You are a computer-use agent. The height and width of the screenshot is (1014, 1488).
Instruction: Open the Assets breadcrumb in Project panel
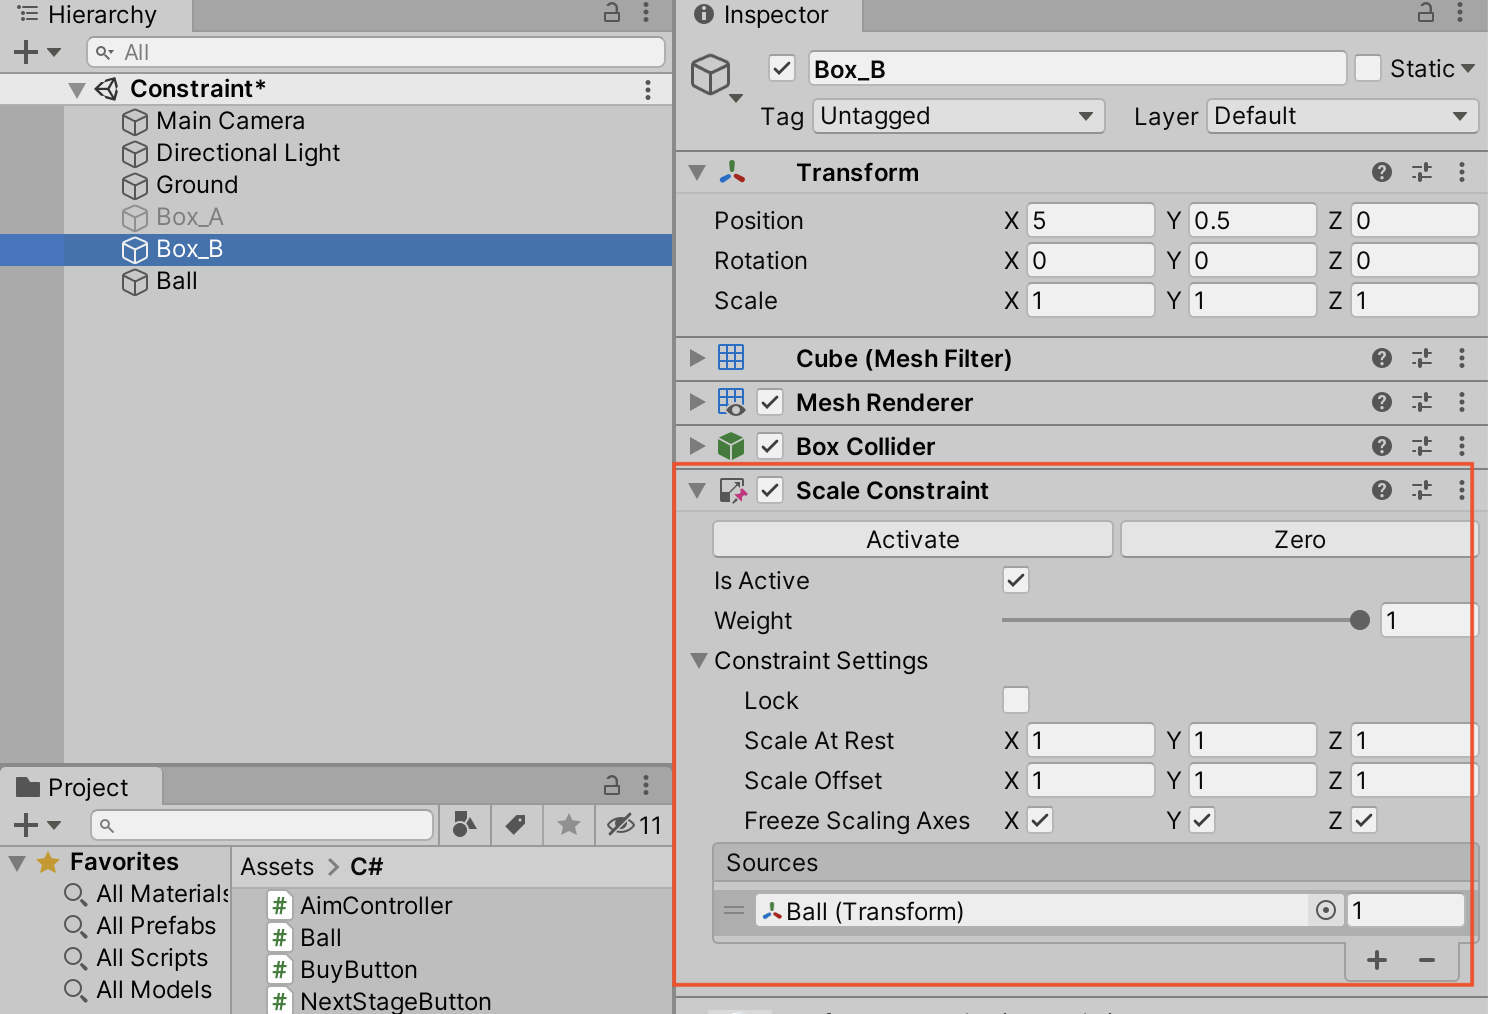pos(277,866)
